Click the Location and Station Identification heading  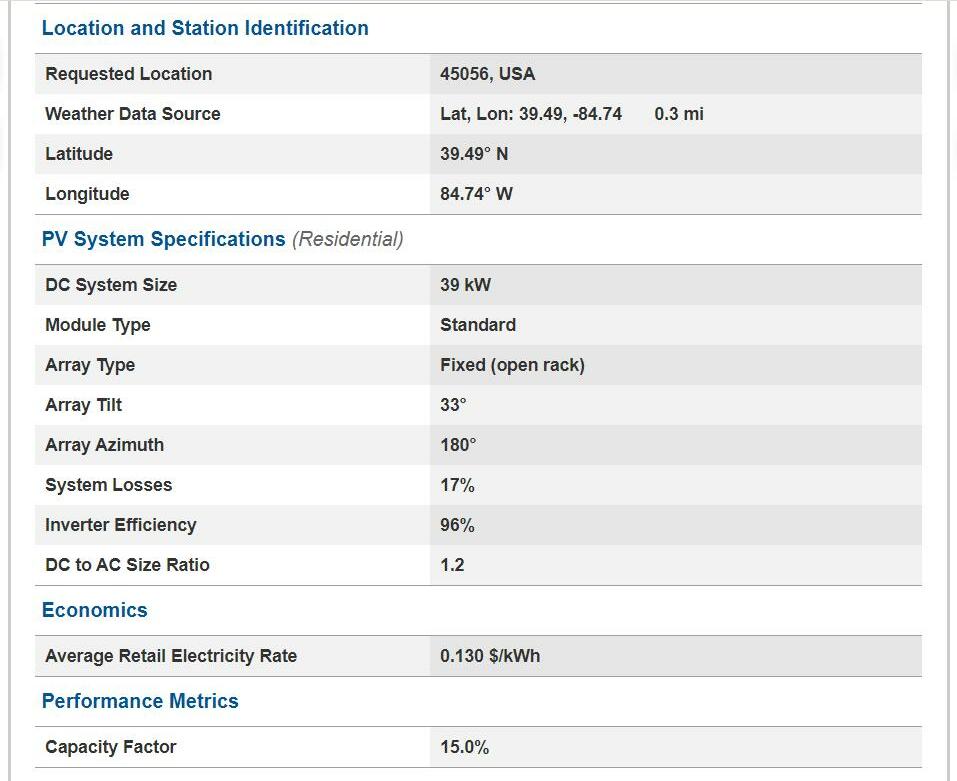[x=205, y=28]
